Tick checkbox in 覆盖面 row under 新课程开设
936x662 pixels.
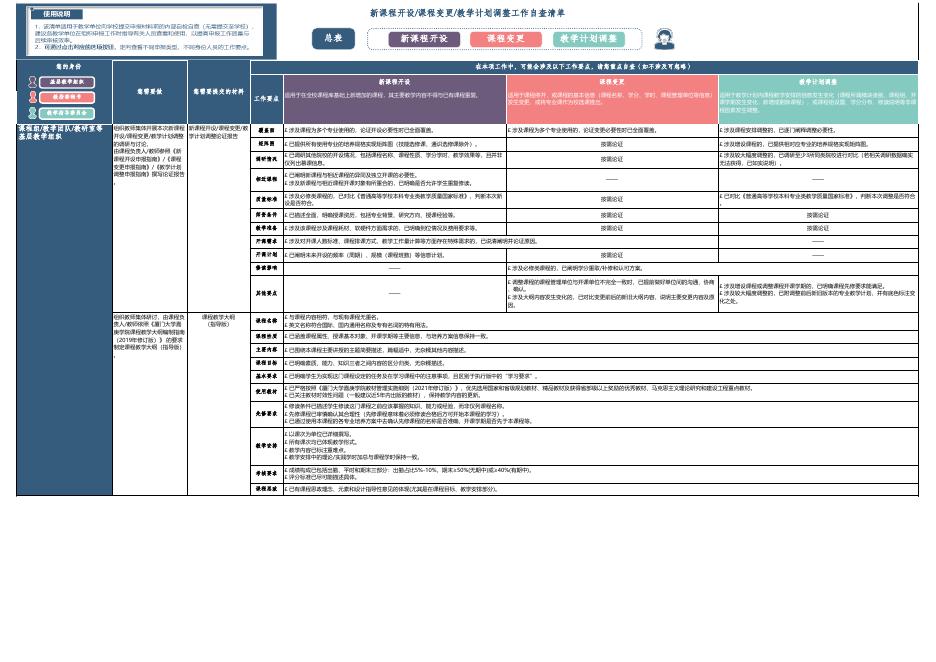pos(287,131)
